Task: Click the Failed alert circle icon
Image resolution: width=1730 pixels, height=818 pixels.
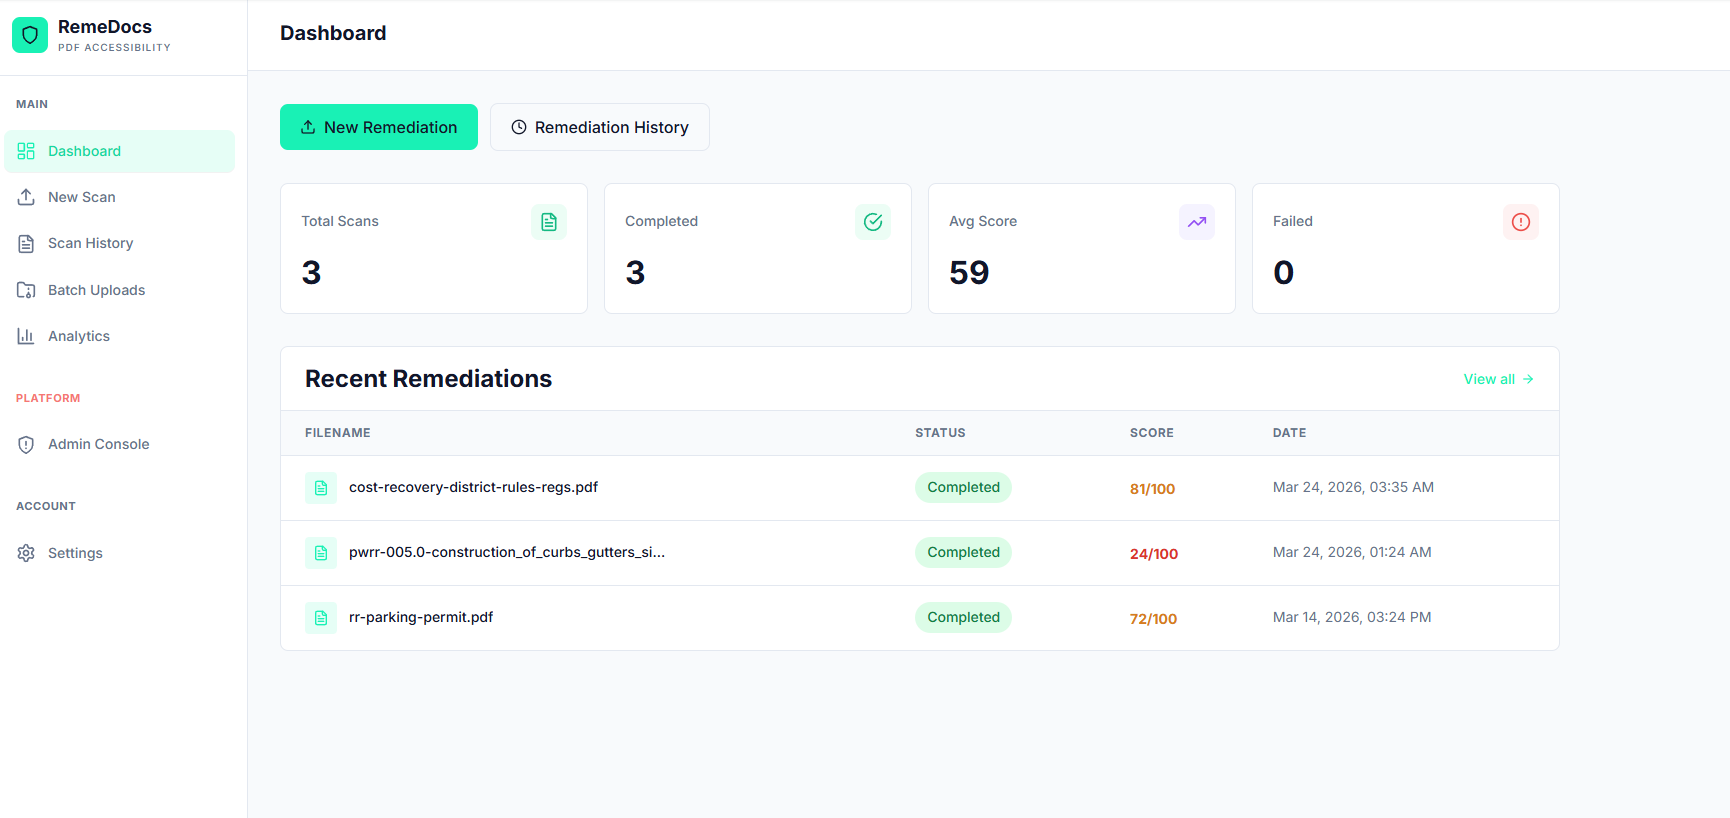Action: [1521, 222]
